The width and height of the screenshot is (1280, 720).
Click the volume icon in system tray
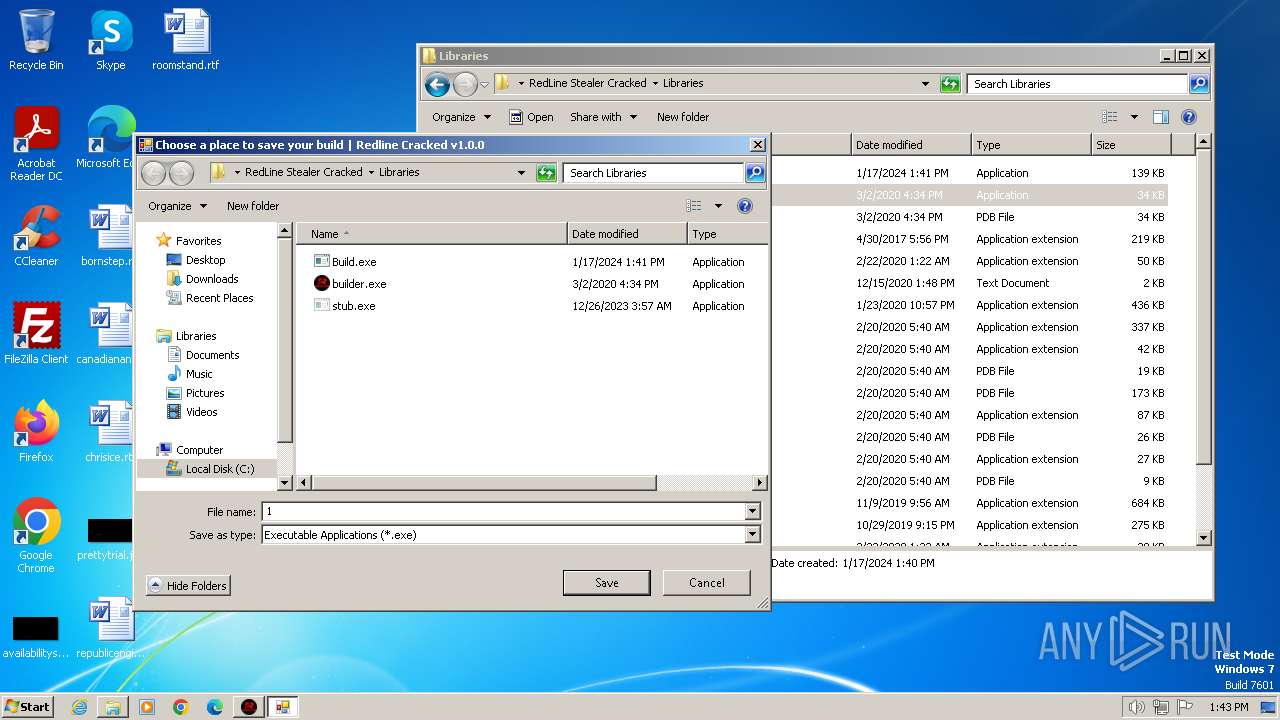tap(1137, 707)
